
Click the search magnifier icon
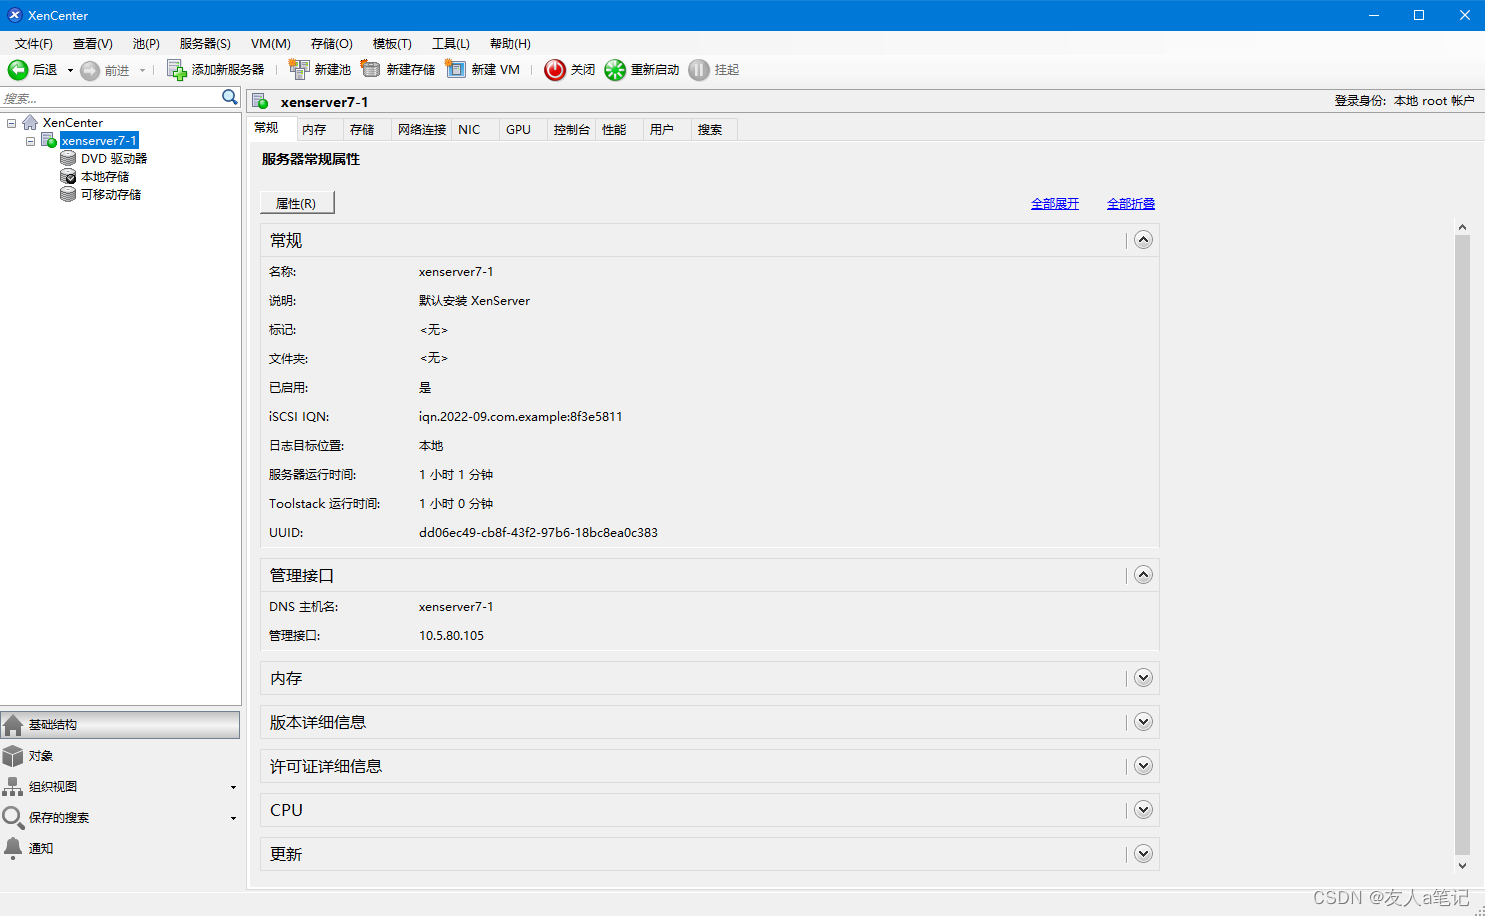click(x=230, y=97)
